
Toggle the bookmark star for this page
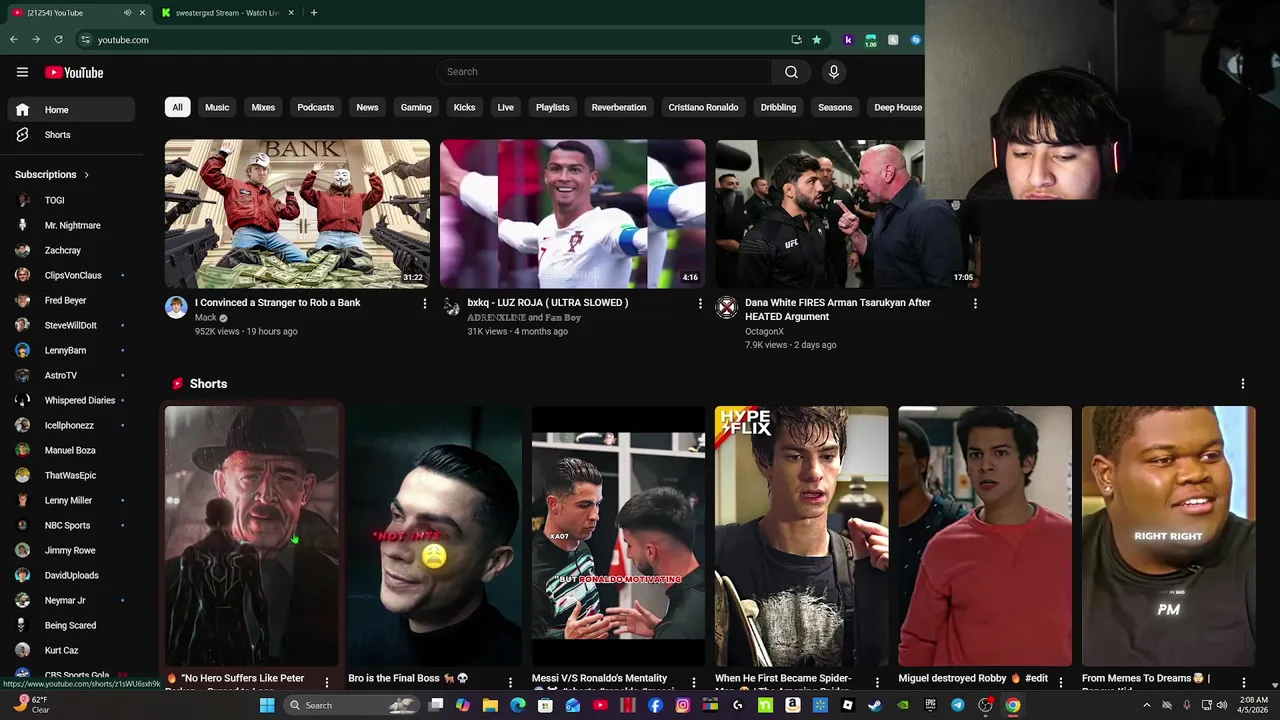(x=817, y=40)
